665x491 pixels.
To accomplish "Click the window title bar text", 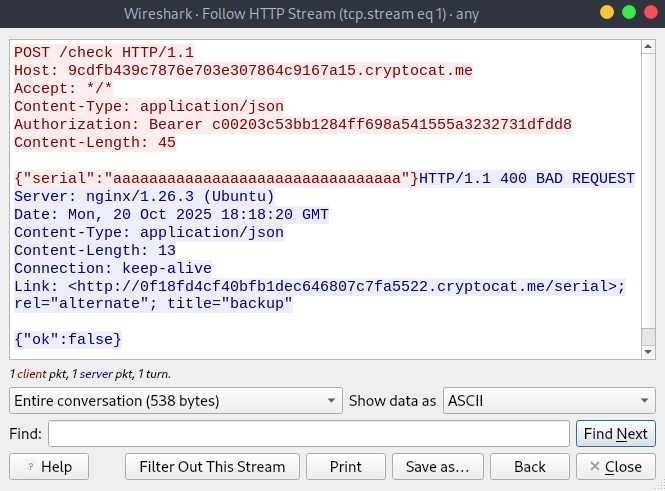I will [302, 14].
